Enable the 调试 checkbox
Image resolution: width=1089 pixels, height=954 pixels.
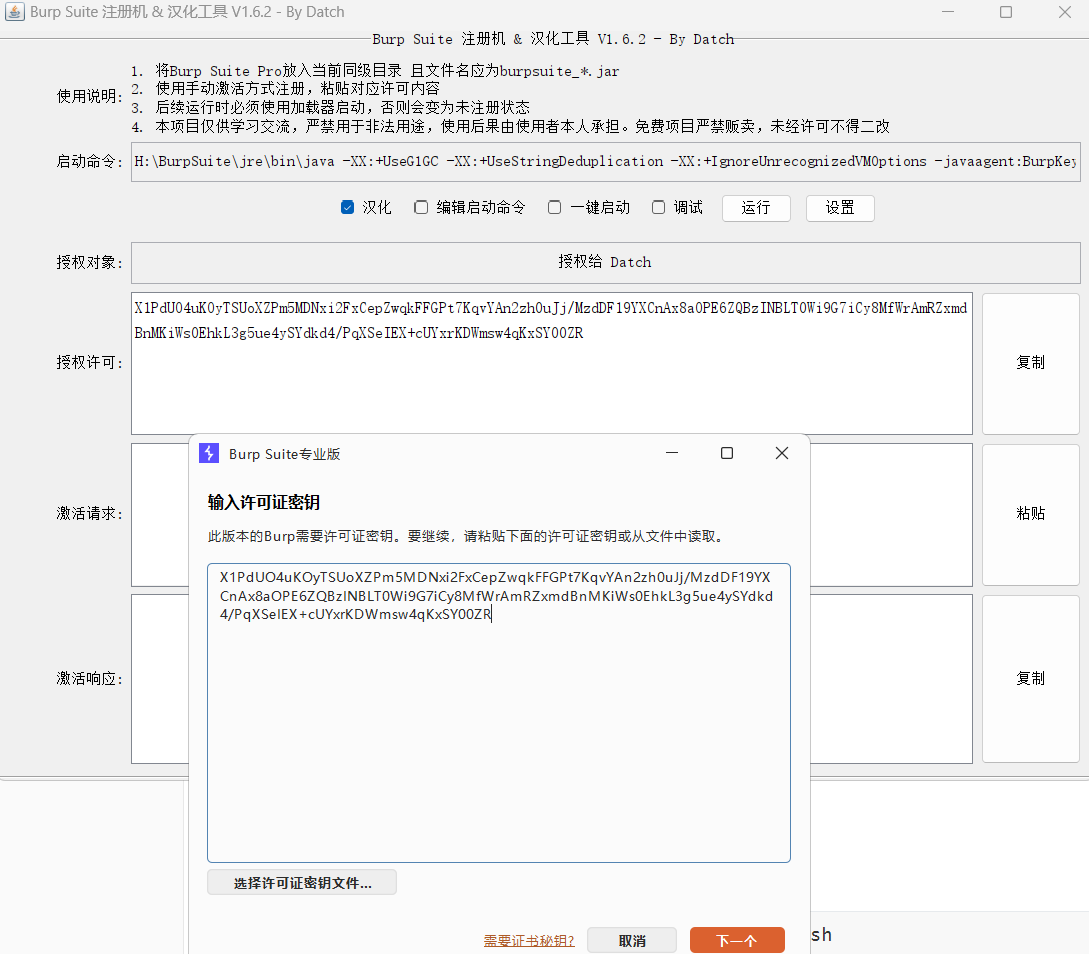coord(658,207)
